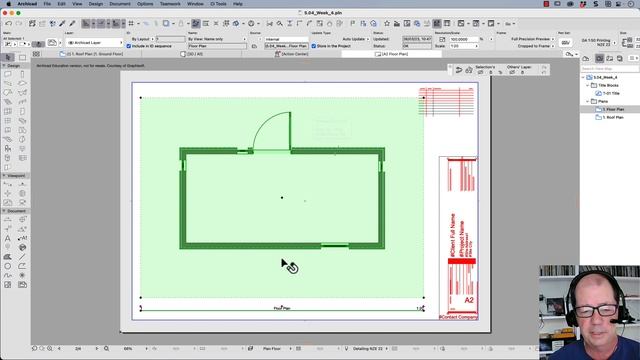The image size is (640, 360).
Task: Open the Design menu
Action: tap(96, 4)
